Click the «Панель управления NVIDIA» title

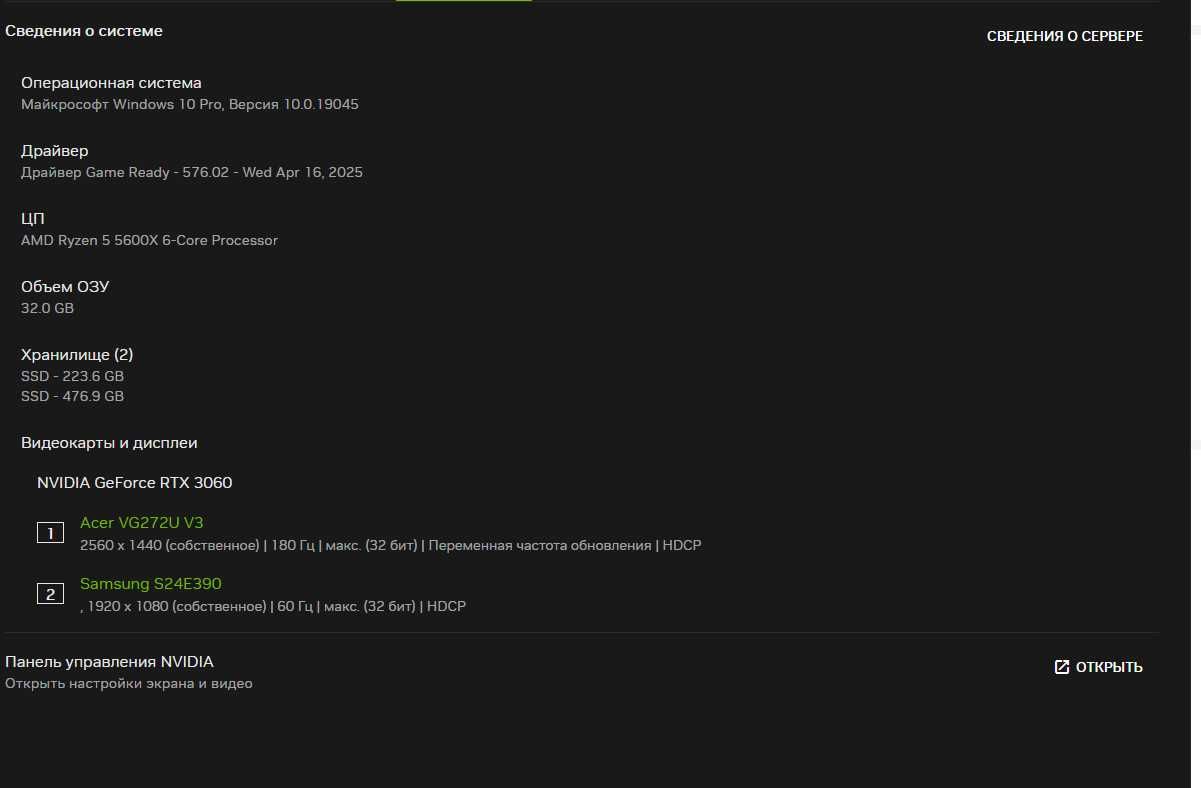[109, 662]
